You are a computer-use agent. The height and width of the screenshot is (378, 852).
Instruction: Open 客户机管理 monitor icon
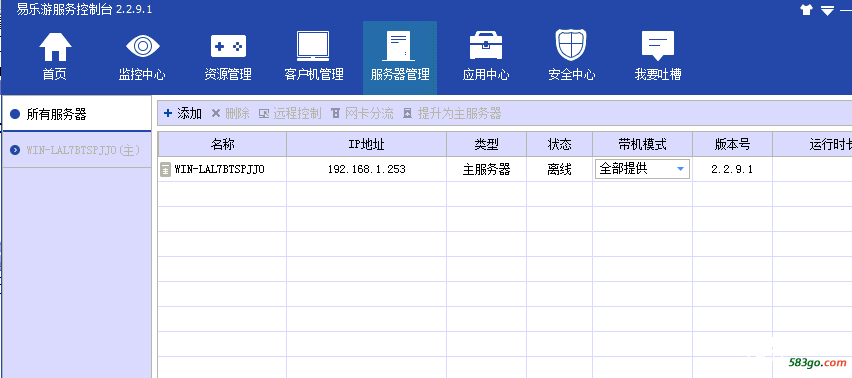tap(313, 46)
